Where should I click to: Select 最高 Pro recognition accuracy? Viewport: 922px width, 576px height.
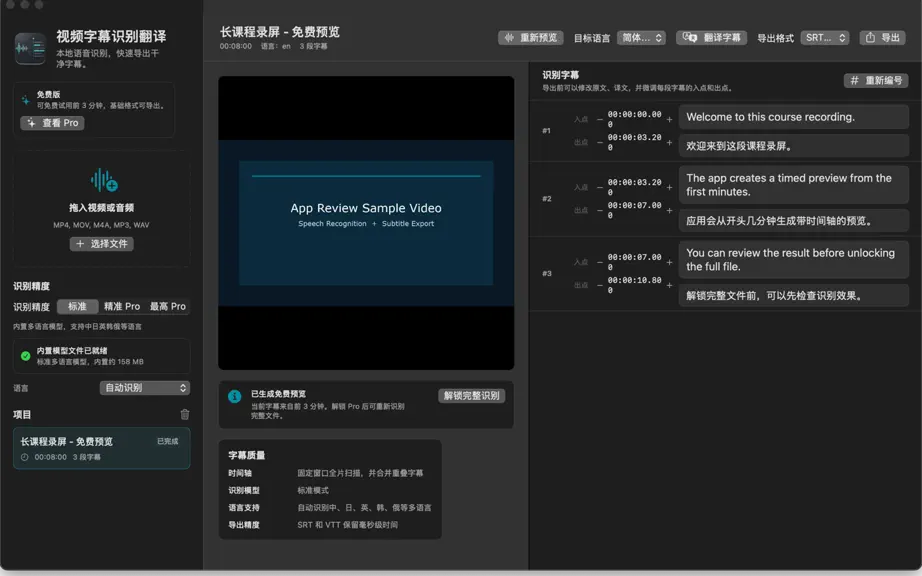pyautogui.click(x=168, y=306)
